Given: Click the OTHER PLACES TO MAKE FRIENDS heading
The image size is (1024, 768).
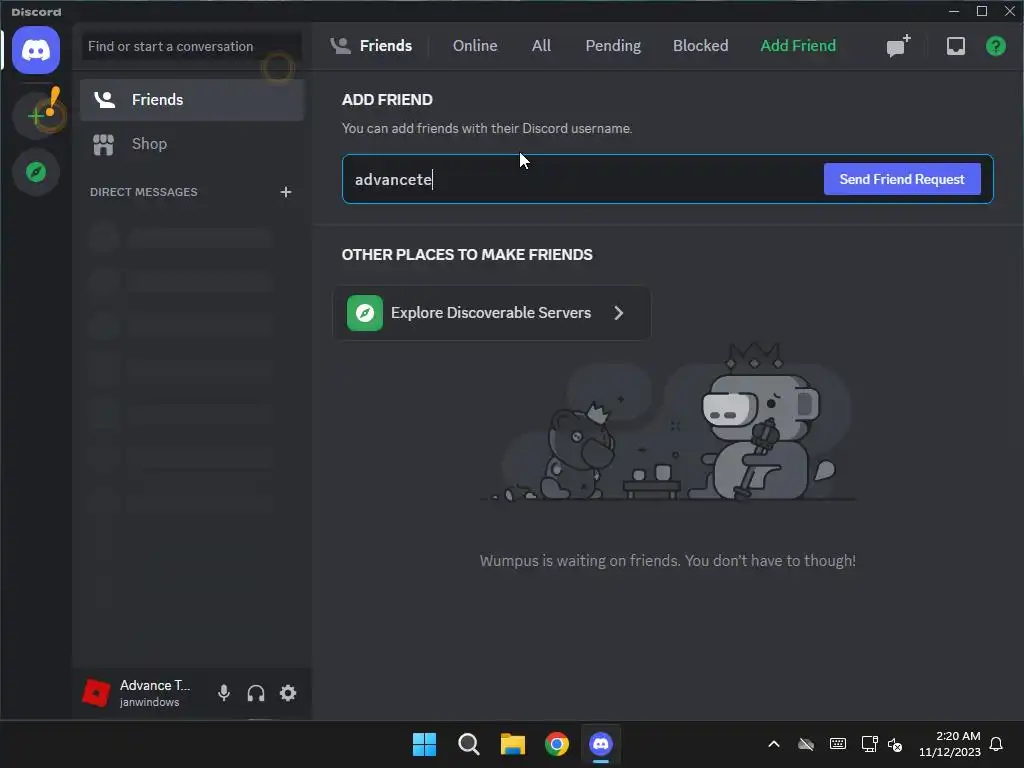Looking at the screenshot, I should pos(467,255).
